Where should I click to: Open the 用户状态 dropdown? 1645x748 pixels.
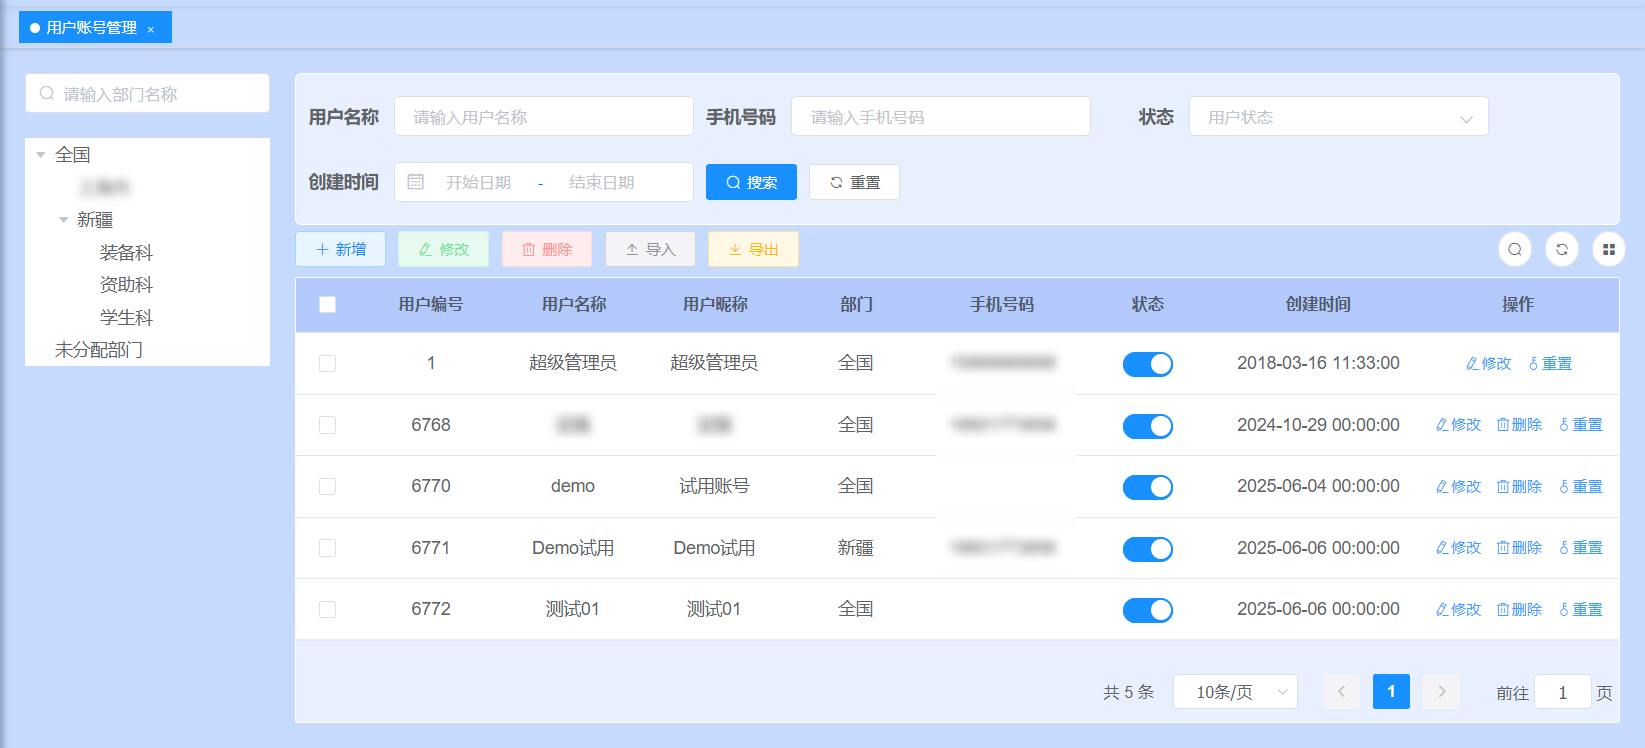click(1337, 117)
